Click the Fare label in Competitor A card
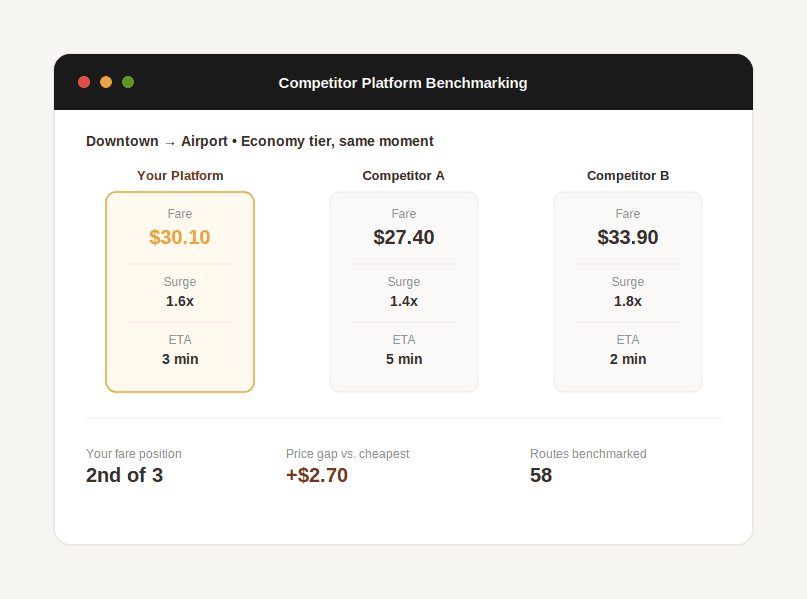The width and height of the screenshot is (807, 599). (404, 214)
